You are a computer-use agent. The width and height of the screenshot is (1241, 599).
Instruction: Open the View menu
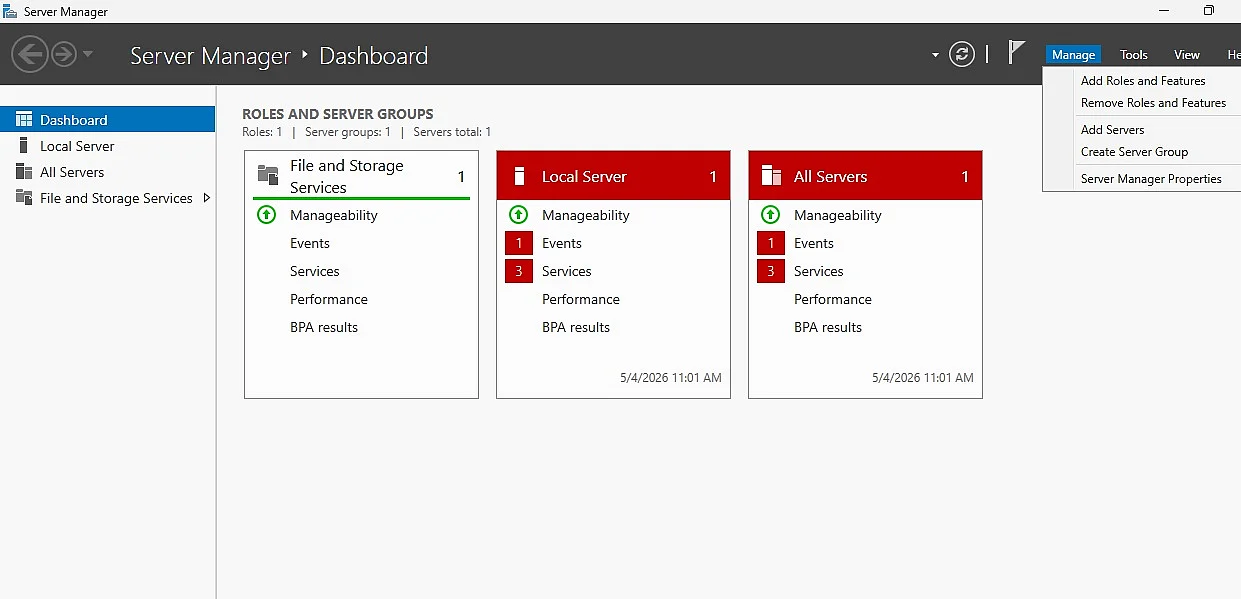[x=1187, y=55]
